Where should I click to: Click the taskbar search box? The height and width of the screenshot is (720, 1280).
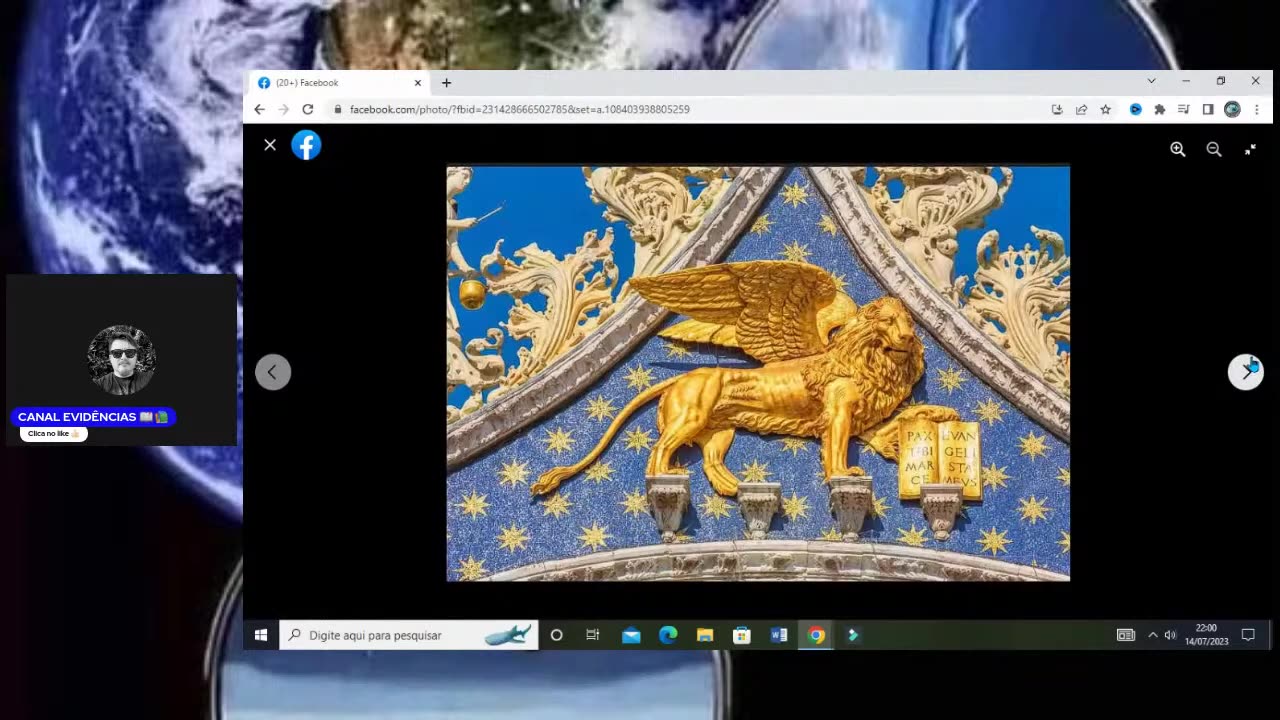pyautogui.click(x=409, y=635)
